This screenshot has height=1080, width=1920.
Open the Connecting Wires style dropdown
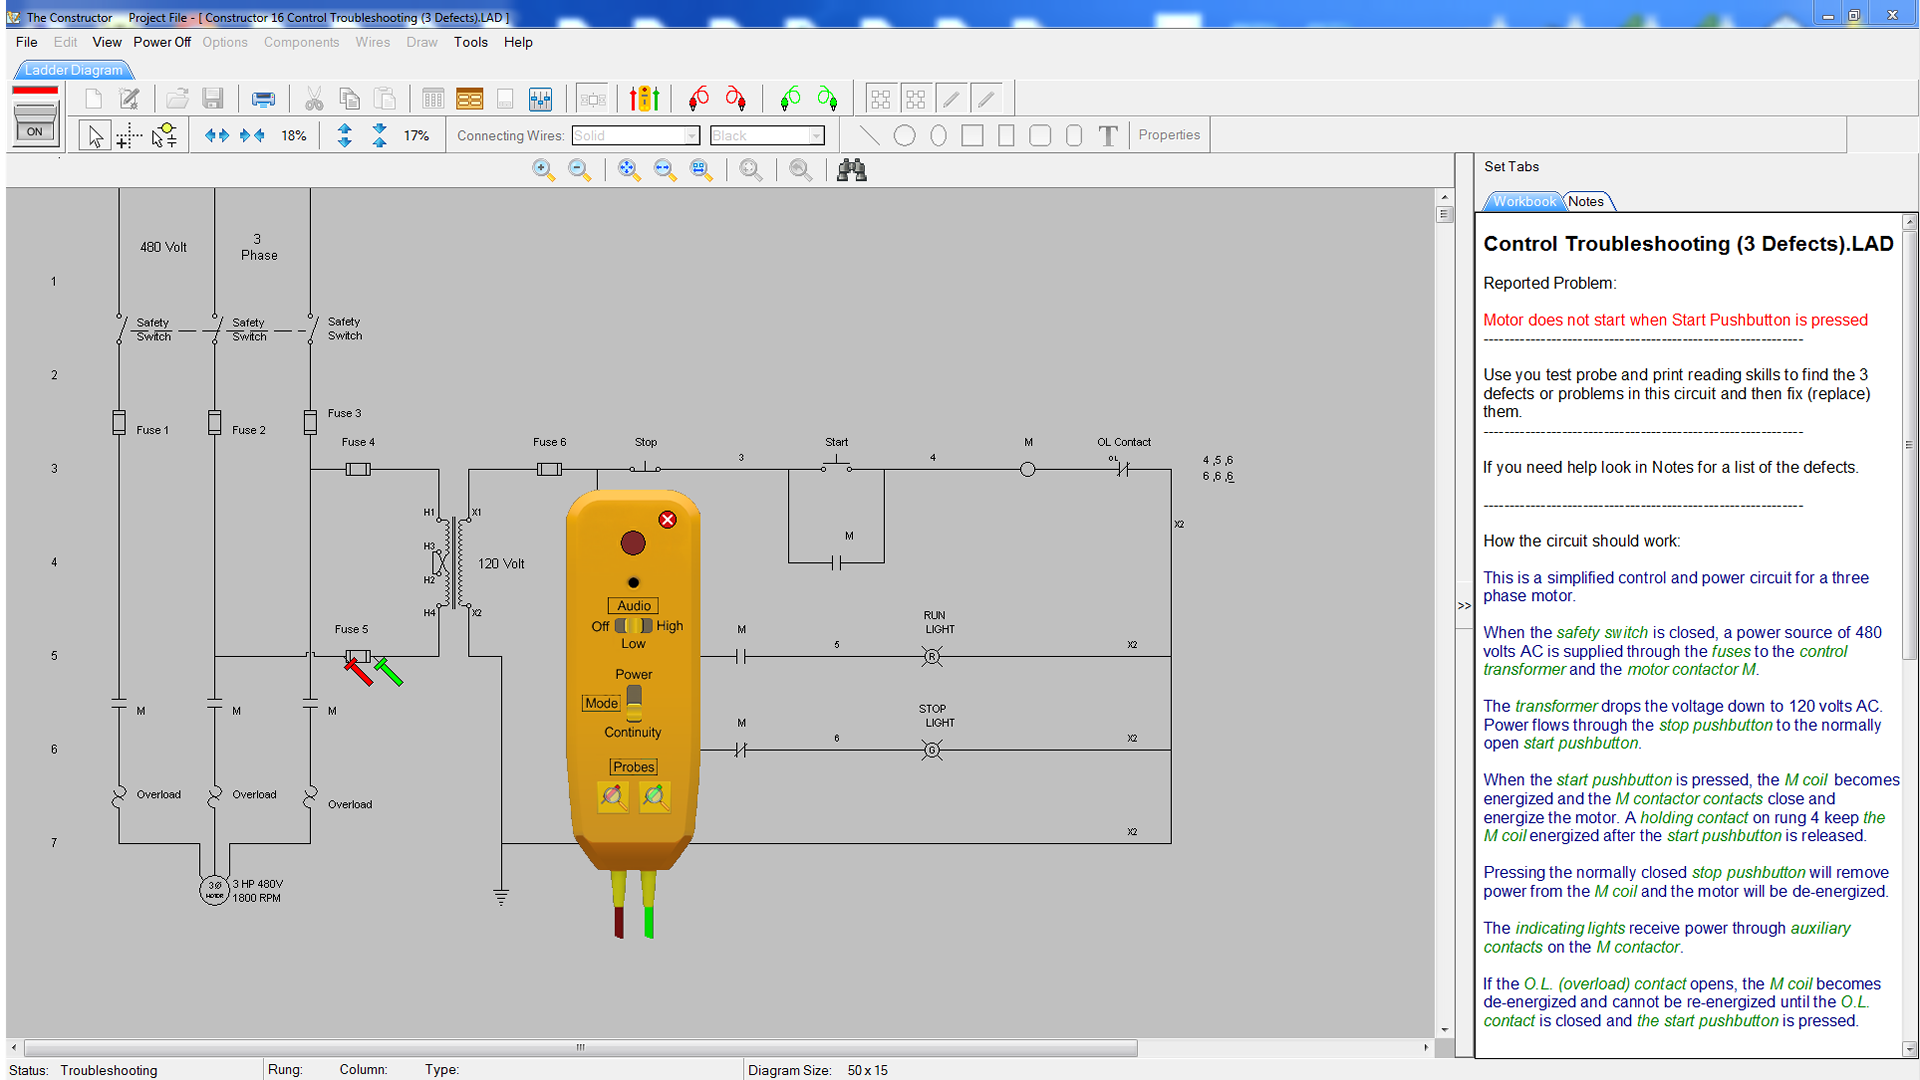691,136
